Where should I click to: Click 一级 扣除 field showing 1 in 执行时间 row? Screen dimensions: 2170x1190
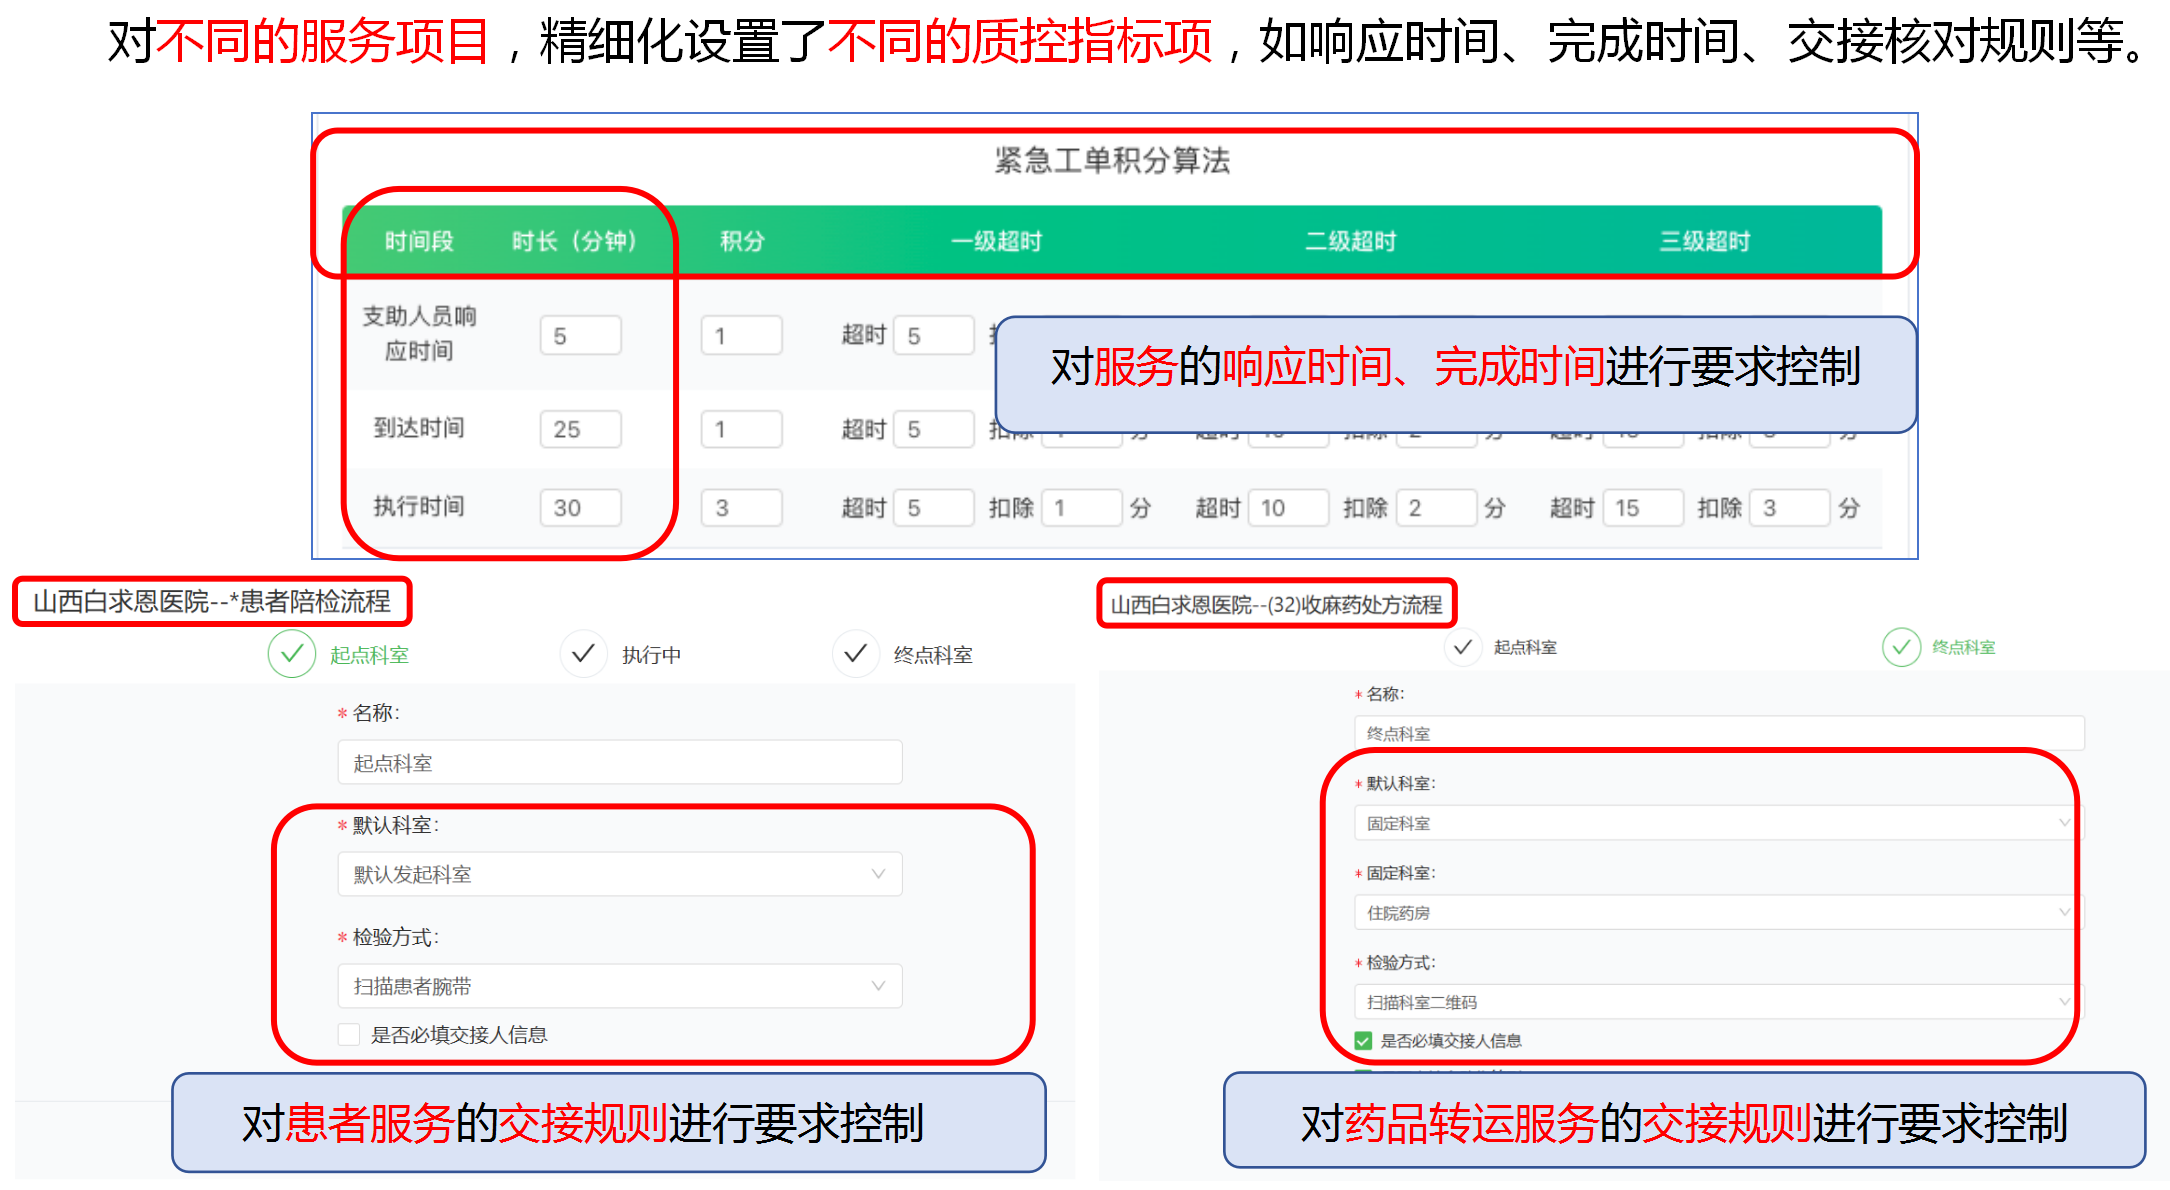click(1082, 507)
